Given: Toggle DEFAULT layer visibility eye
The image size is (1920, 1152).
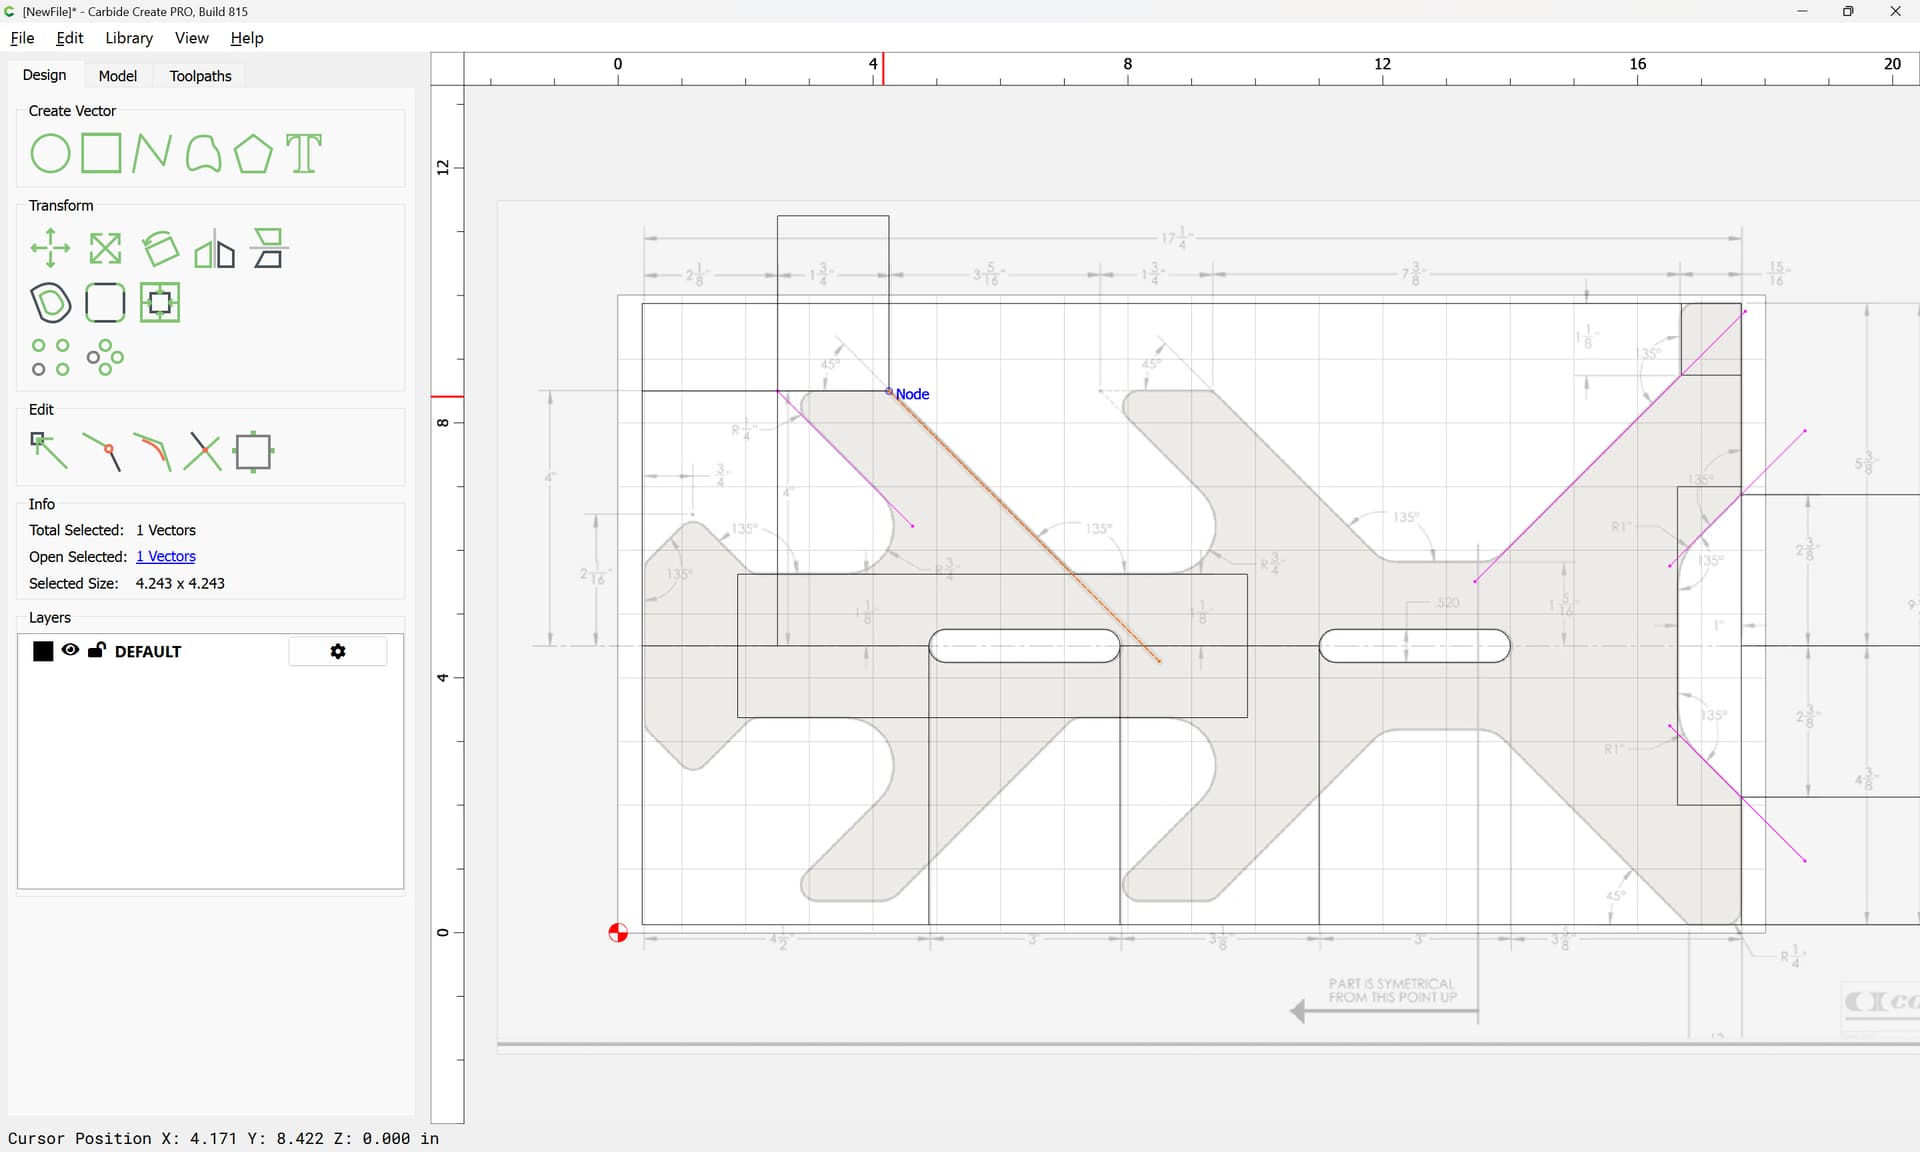Looking at the screenshot, I should click(70, 650).
